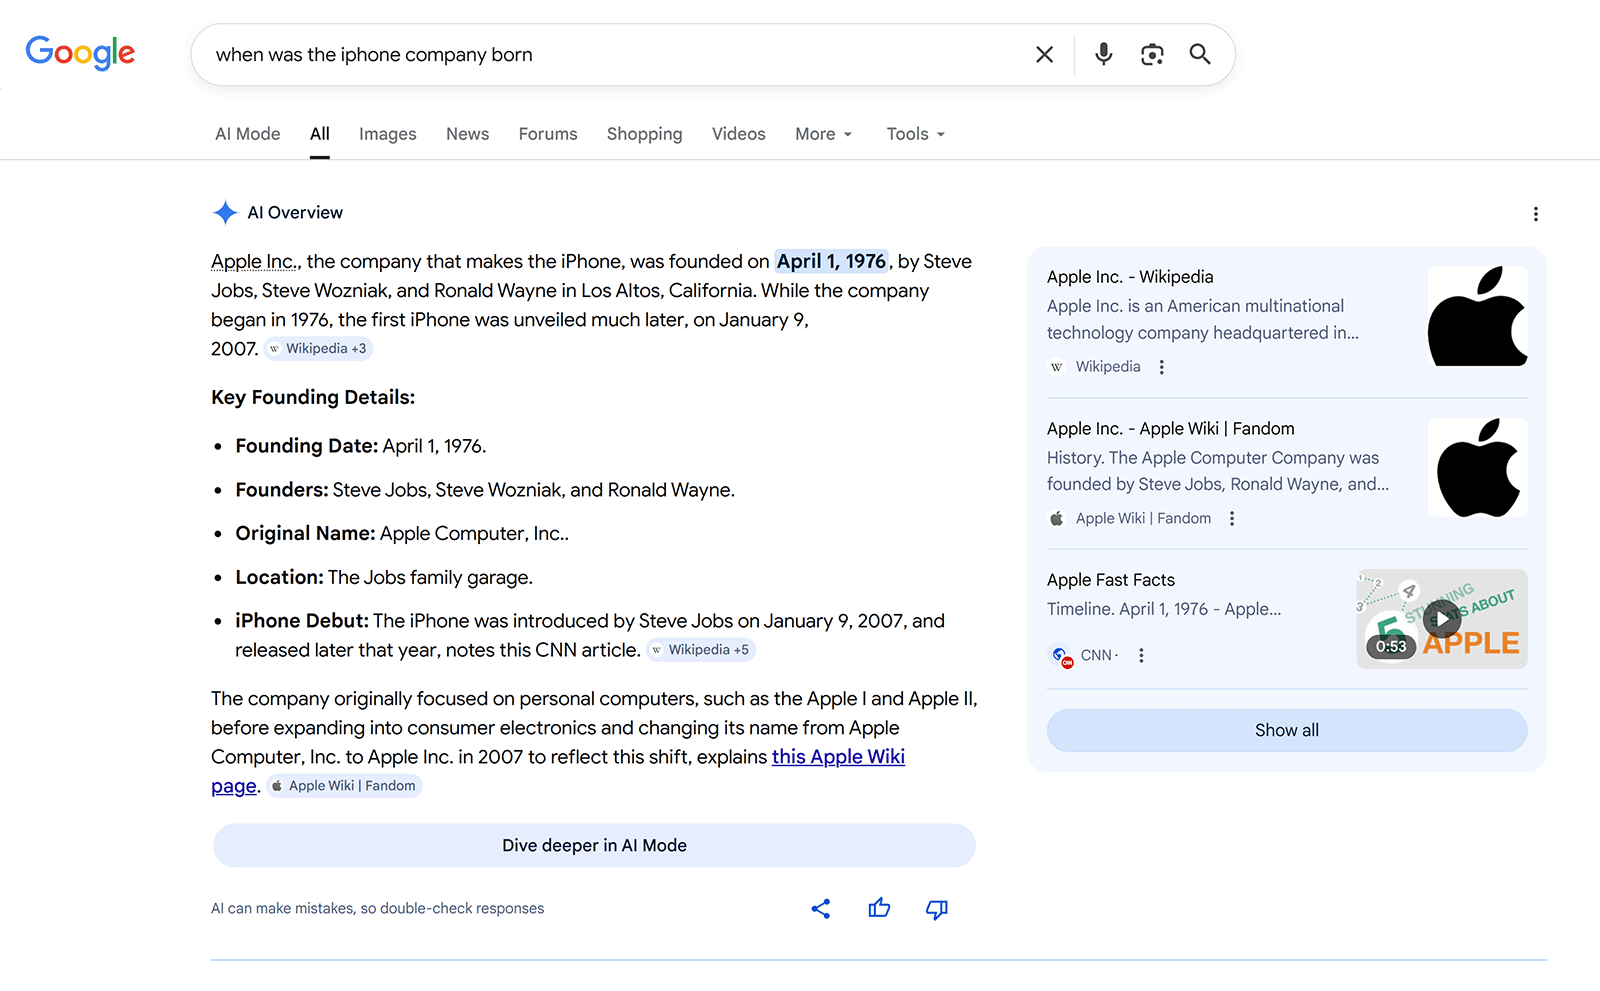Image resolution: width=1600 pixels, height=991 pixels.
Task: Click the microphone voice search icon
Action: coord(1103,54)
